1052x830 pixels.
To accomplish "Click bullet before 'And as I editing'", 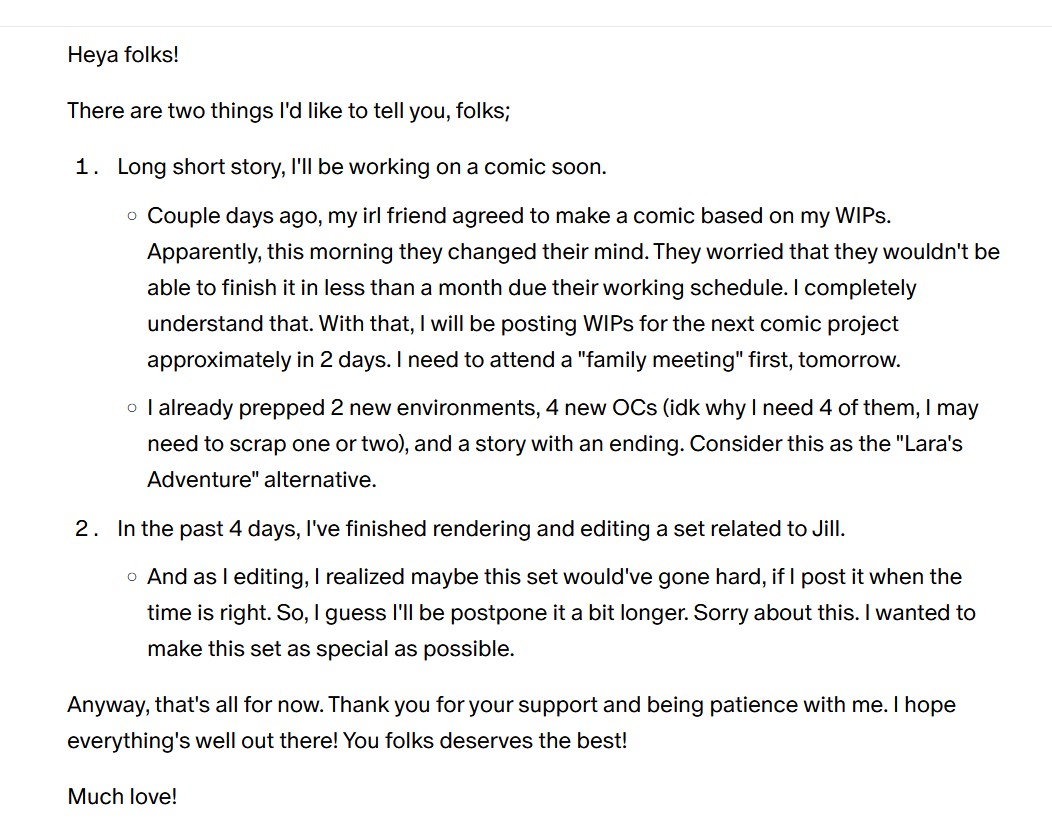I will coord(132,577).
